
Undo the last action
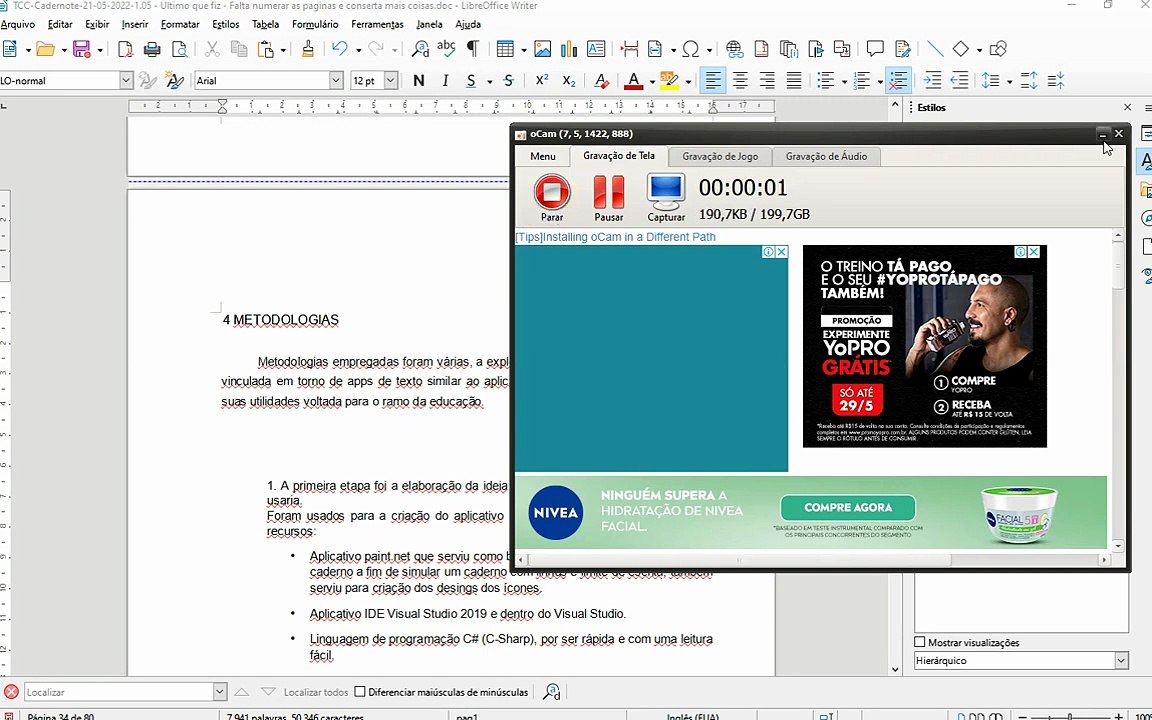[339, 49]
